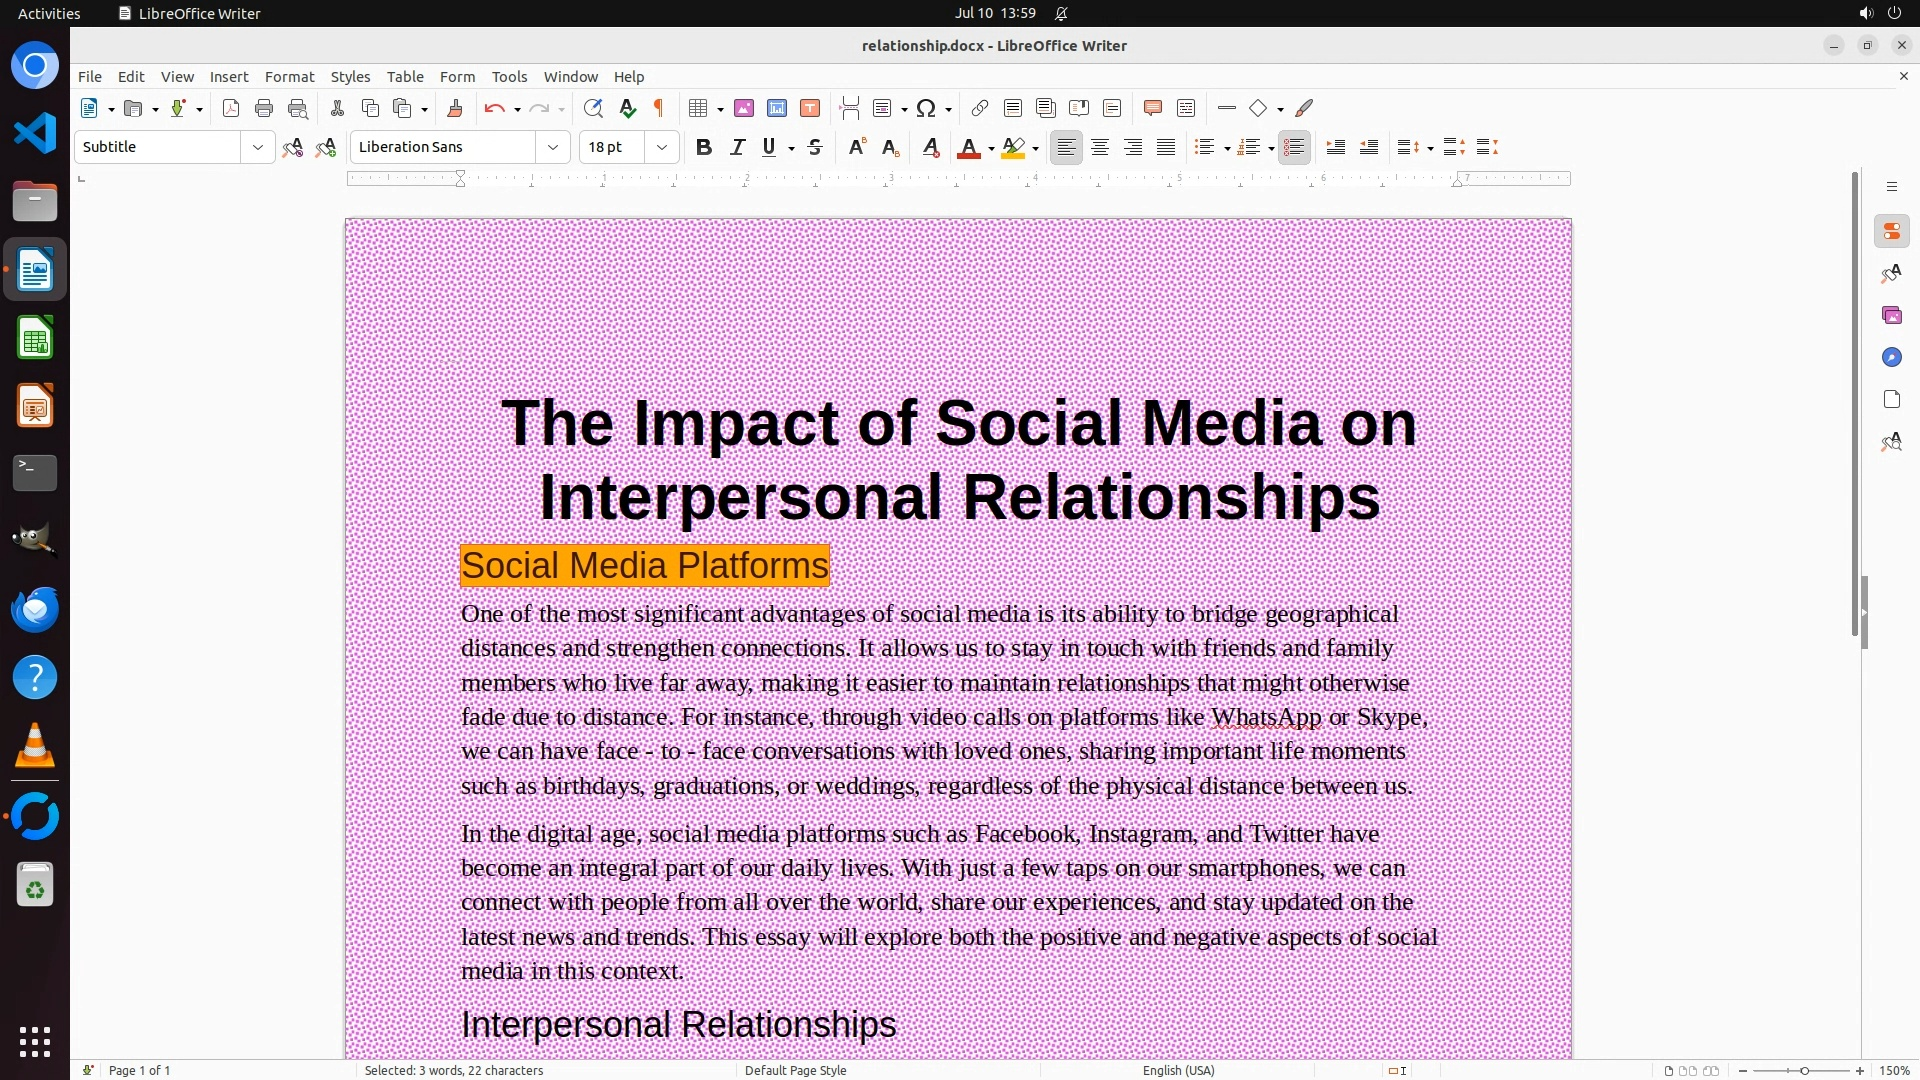Open the Liberation Sans font name dropdown
Viewport: 1920px width, 1080px height.
pos(552,147)
